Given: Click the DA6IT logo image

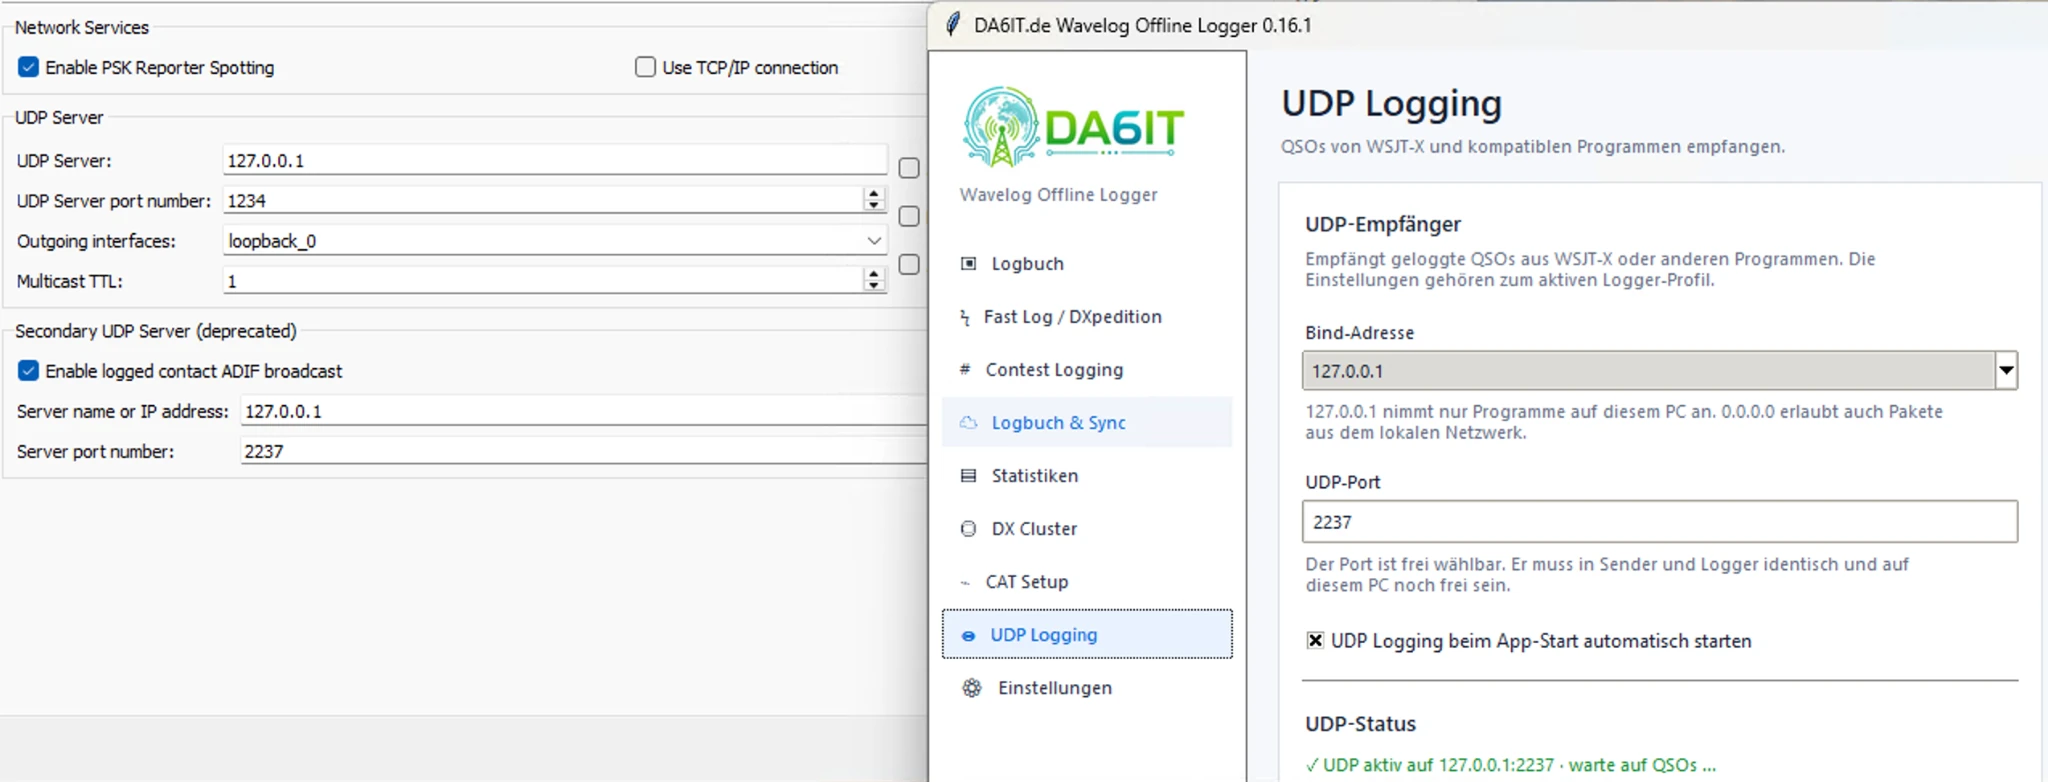Looking at the screenshot, I should 1073,126.
